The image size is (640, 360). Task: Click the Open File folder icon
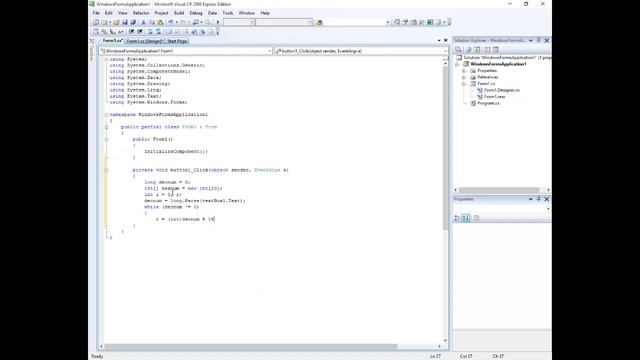point(116,22)
